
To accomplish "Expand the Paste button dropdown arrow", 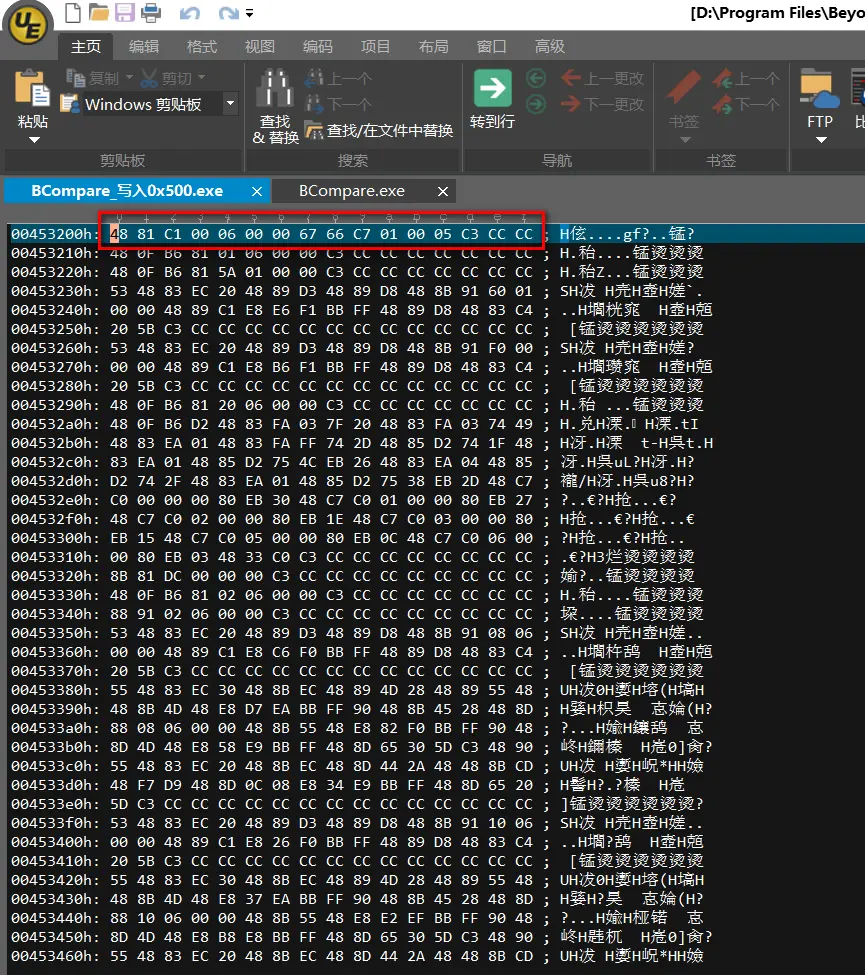I will 33,140.
